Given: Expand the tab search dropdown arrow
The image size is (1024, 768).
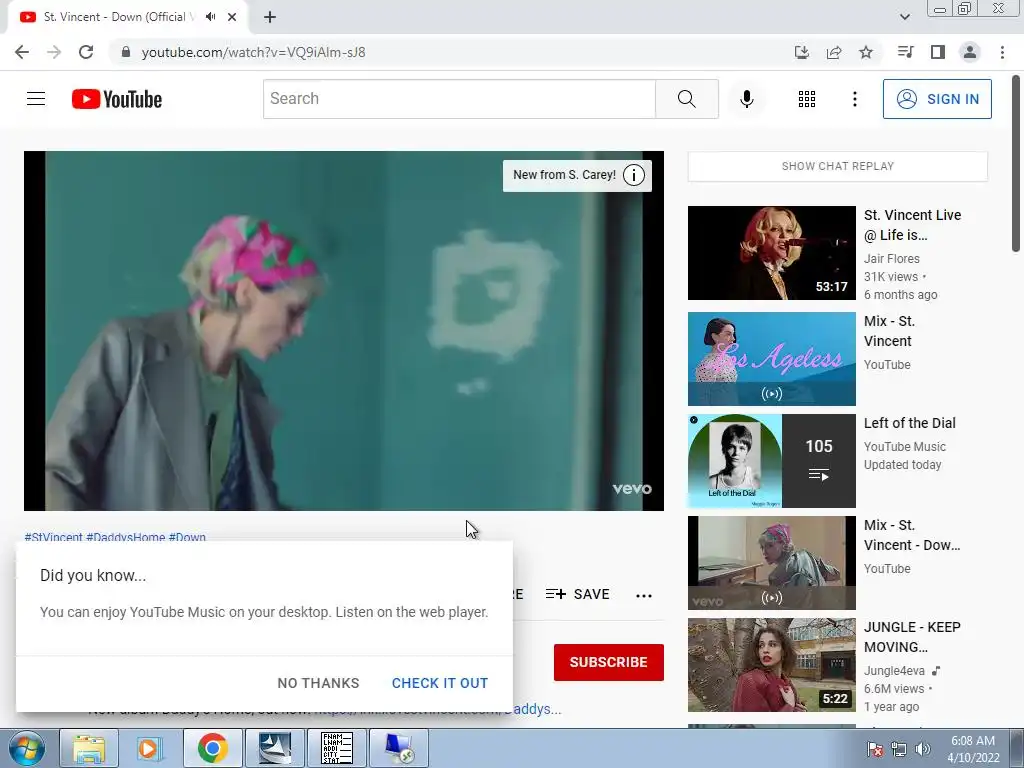Looking at the screenshot, I should pos(904,17).
